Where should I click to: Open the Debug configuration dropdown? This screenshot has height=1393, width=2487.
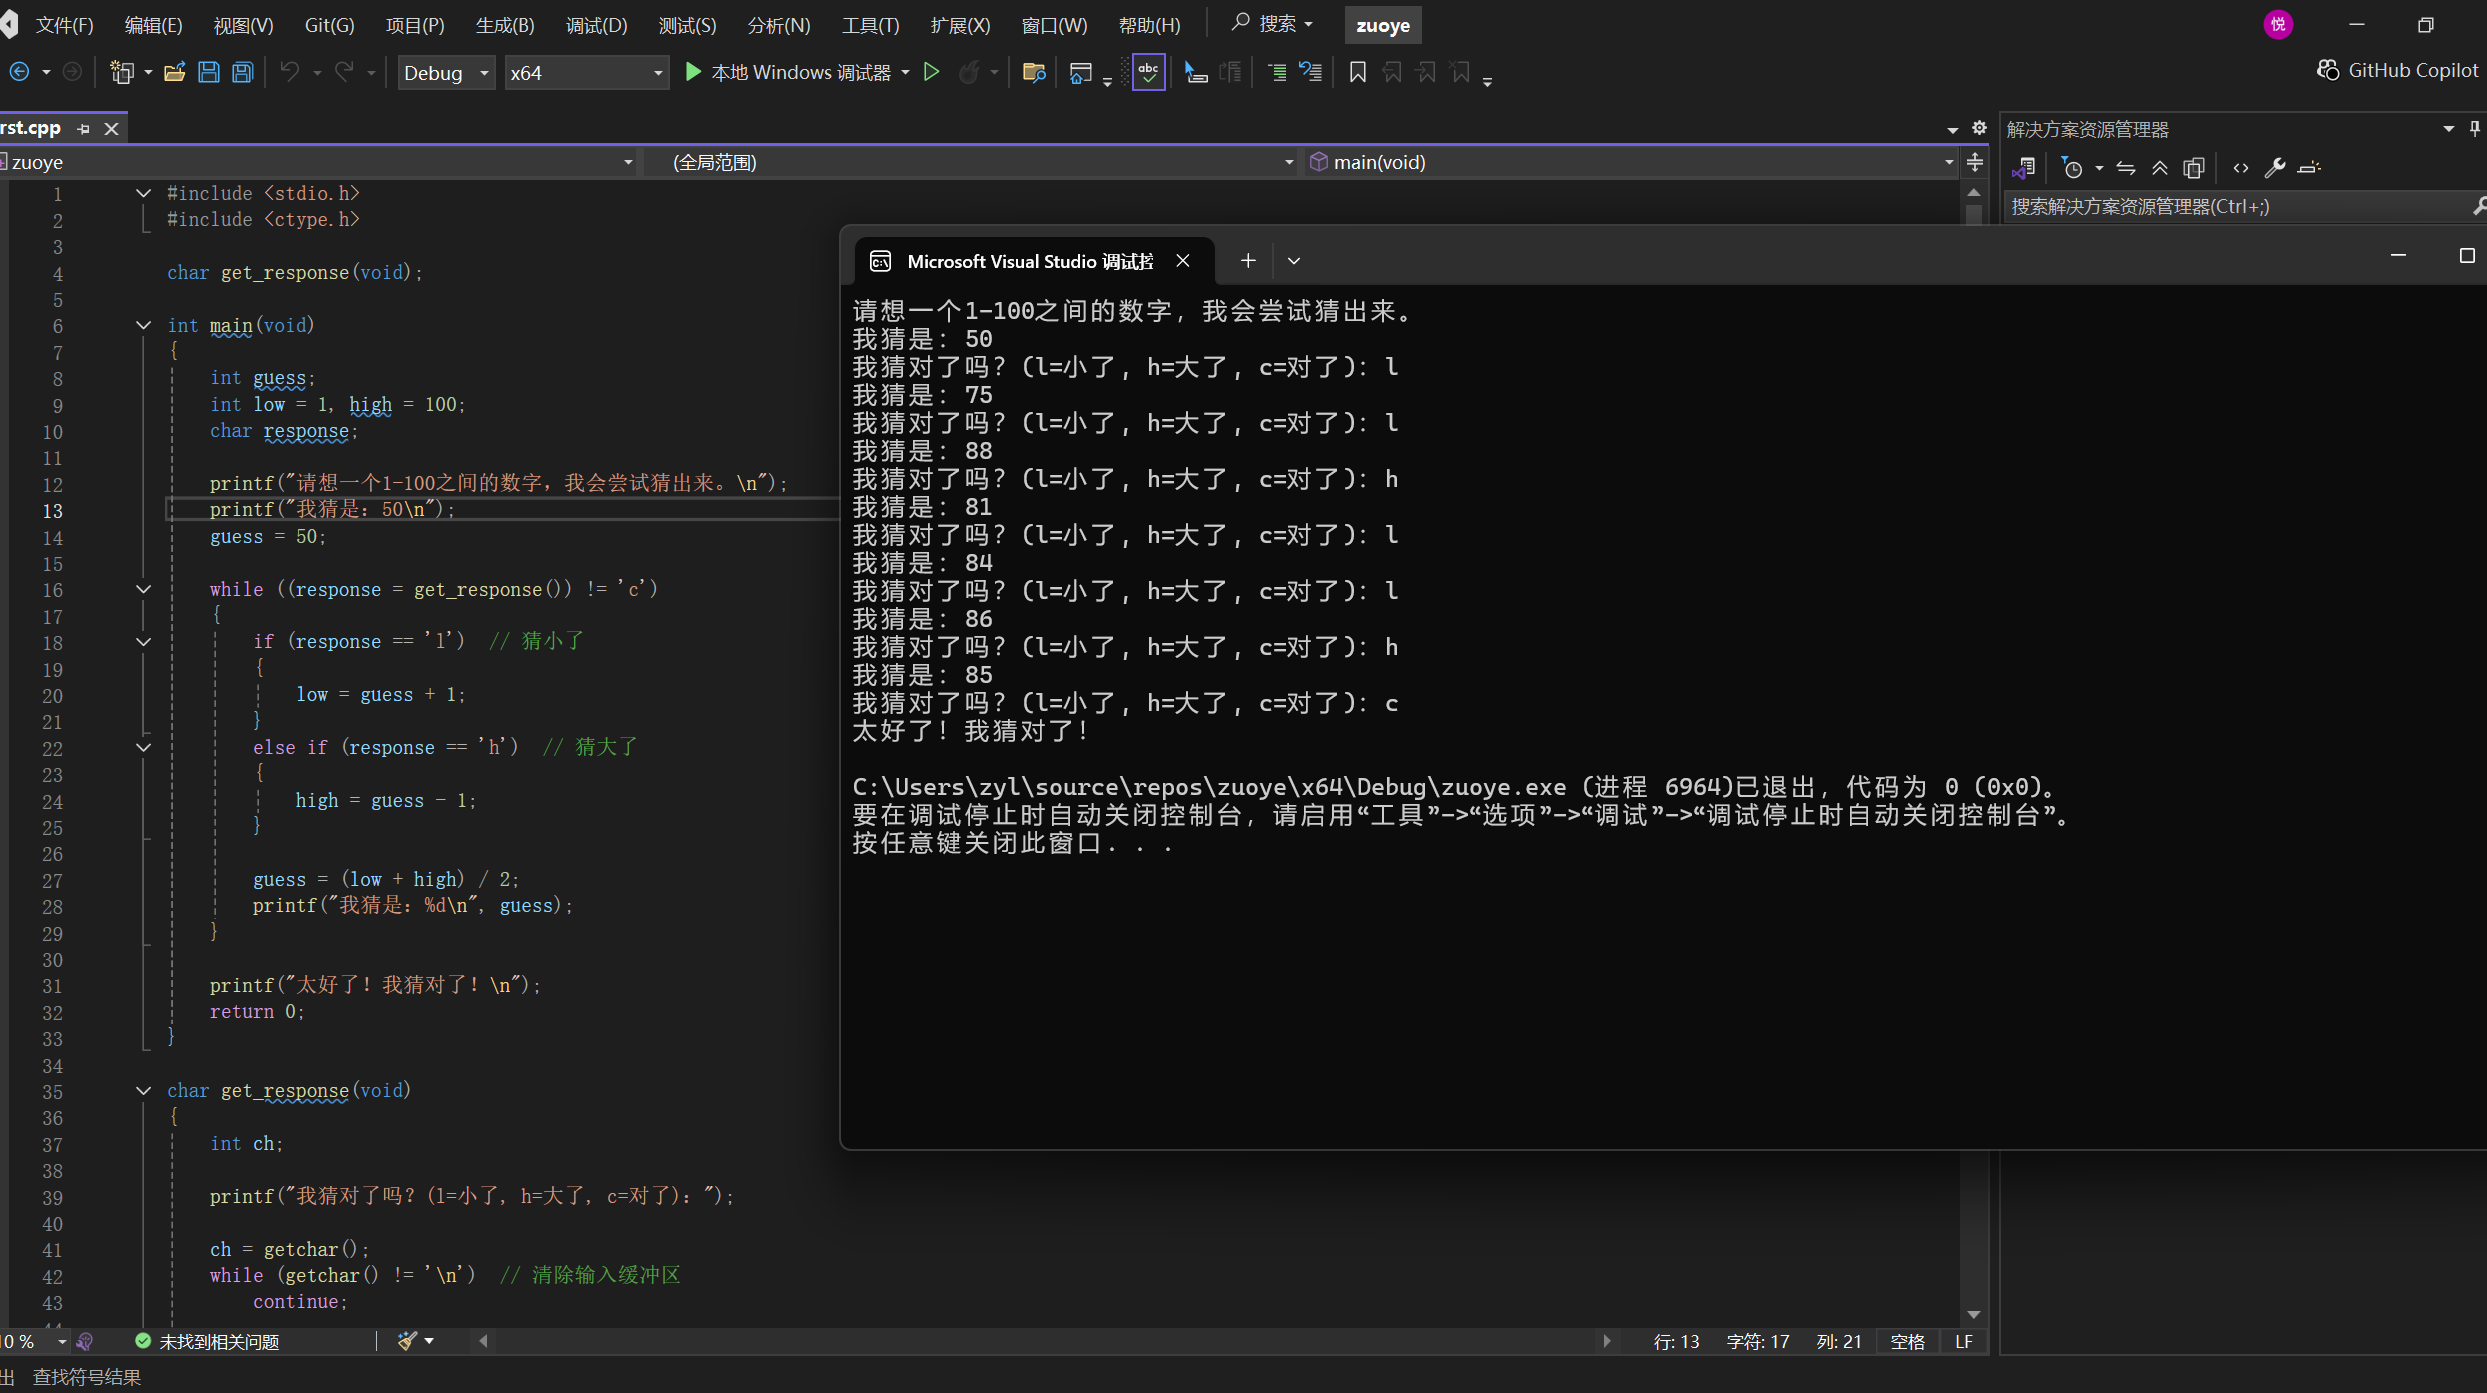click(446, 73)
